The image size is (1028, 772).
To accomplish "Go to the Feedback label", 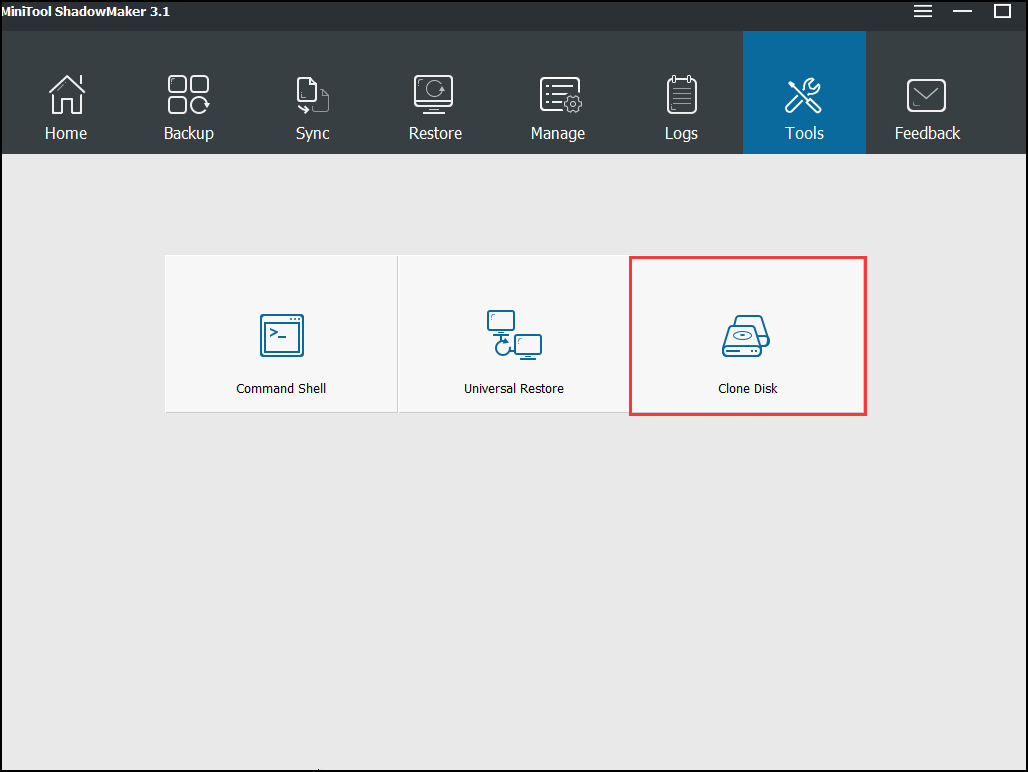I will click(927, 133).
